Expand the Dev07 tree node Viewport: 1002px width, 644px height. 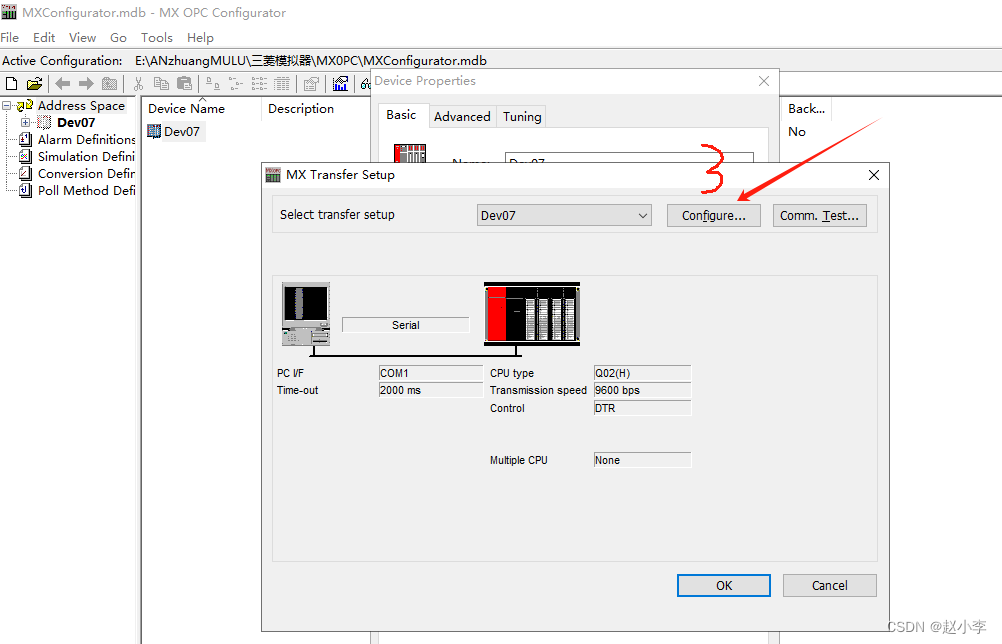[x=25, y=122]
